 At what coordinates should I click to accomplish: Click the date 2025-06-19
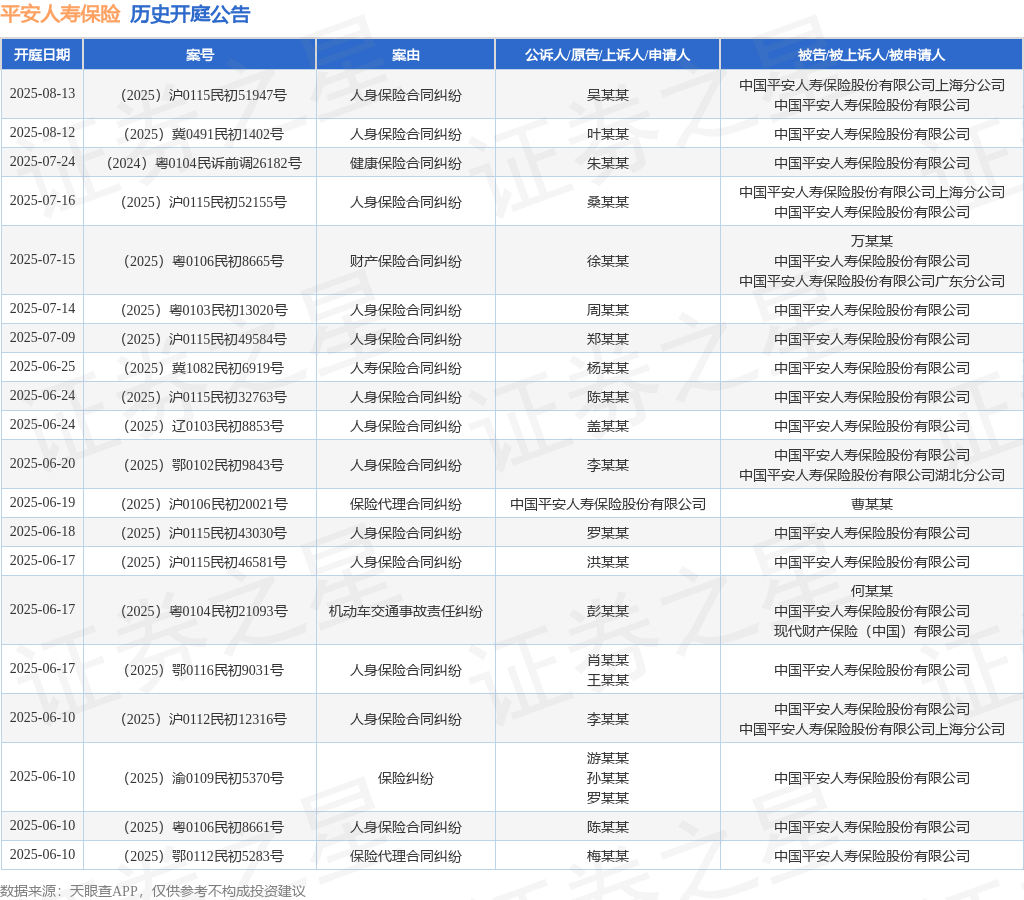tap(42, 503)
